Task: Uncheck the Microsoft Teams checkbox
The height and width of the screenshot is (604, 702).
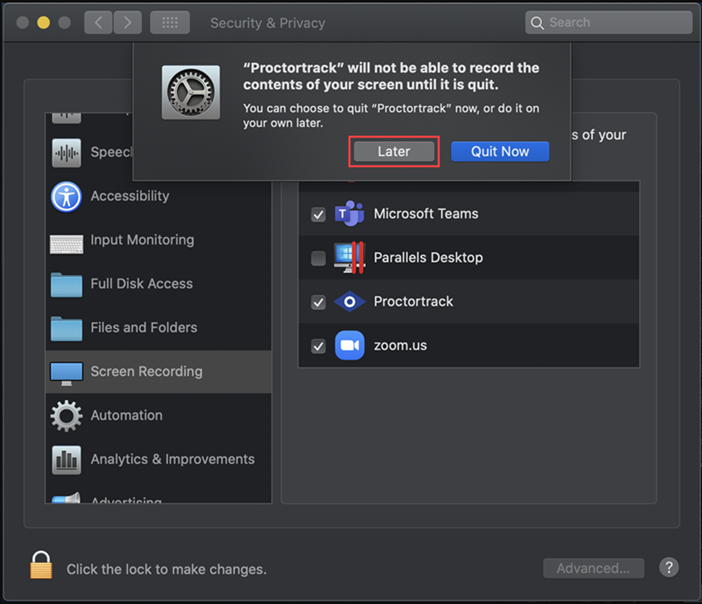Action: (x=318, y=214)
